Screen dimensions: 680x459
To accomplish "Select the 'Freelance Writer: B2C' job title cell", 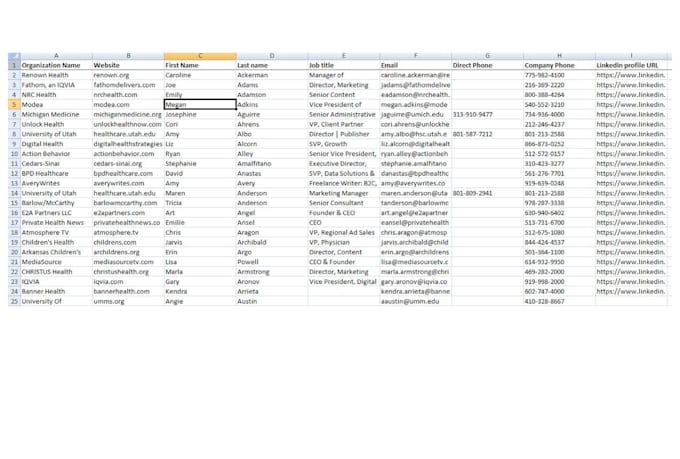I will [x=344, y=183].
